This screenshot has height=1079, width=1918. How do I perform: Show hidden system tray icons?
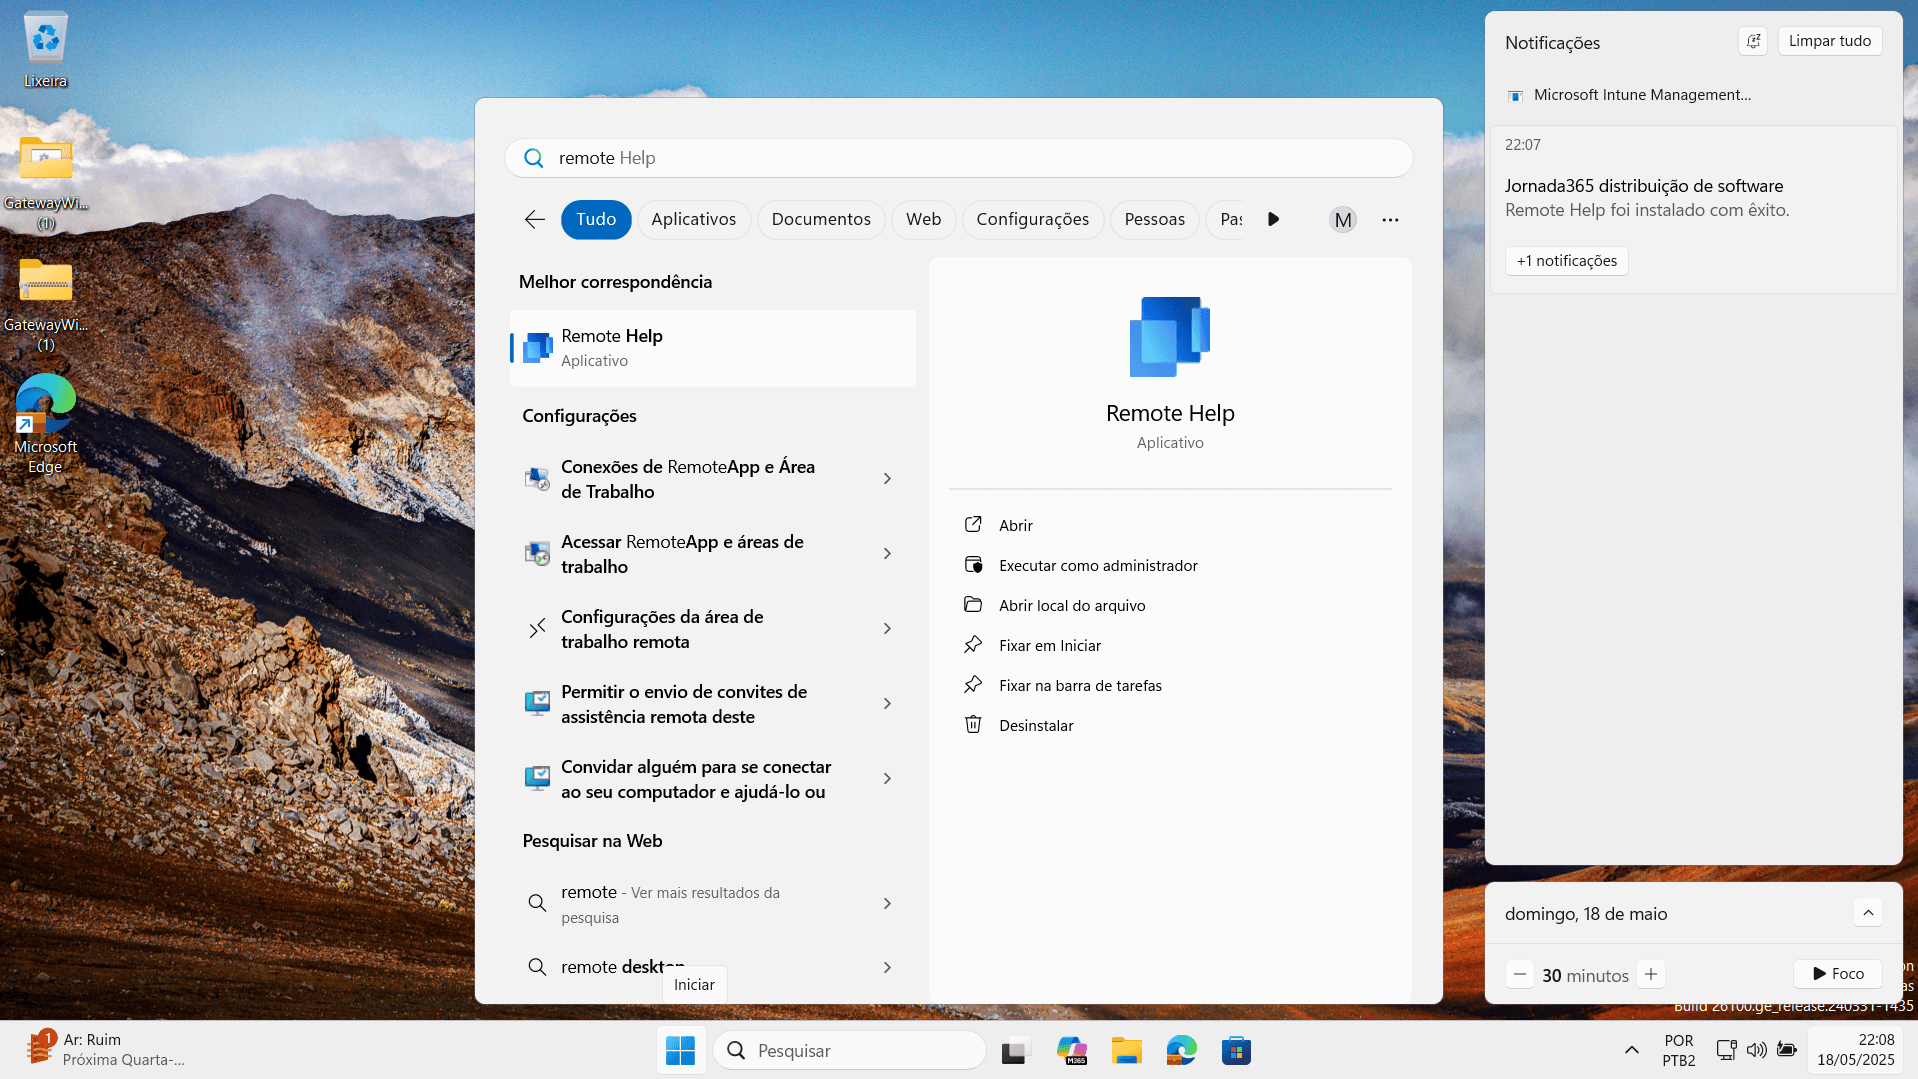tap(1631, 1050)
